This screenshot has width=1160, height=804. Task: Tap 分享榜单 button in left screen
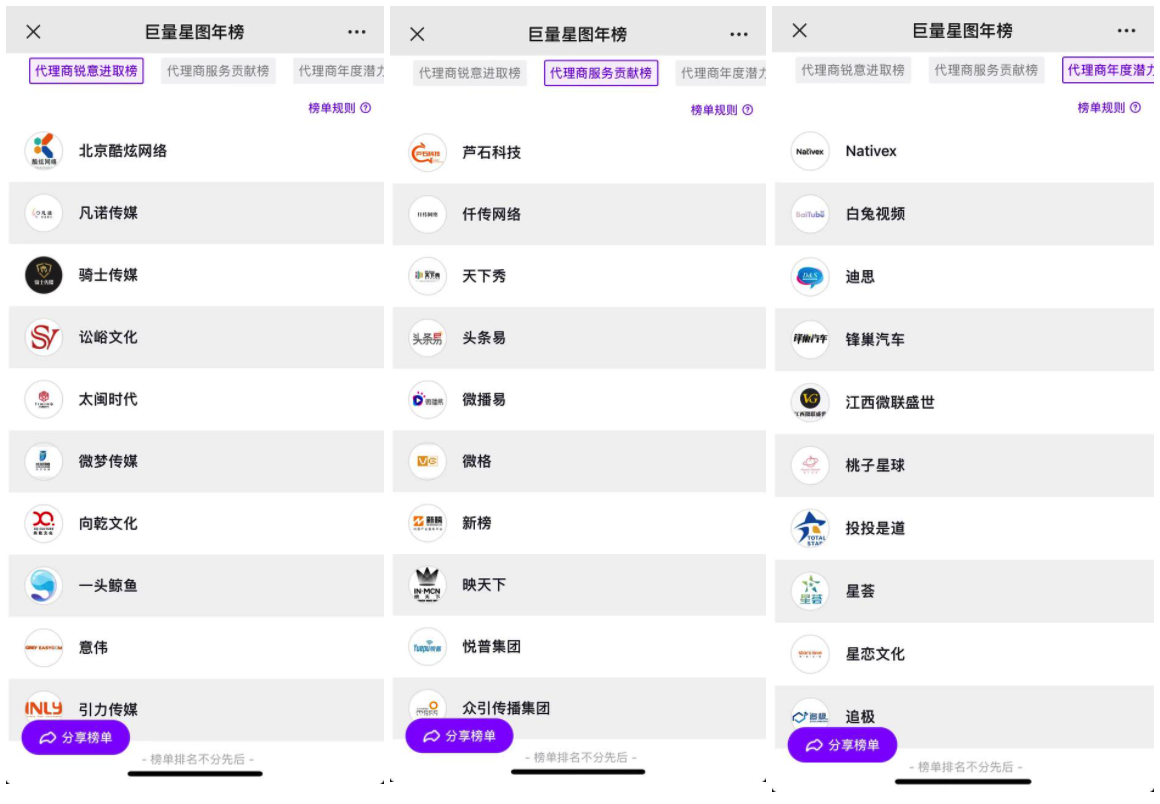[76, 737]
